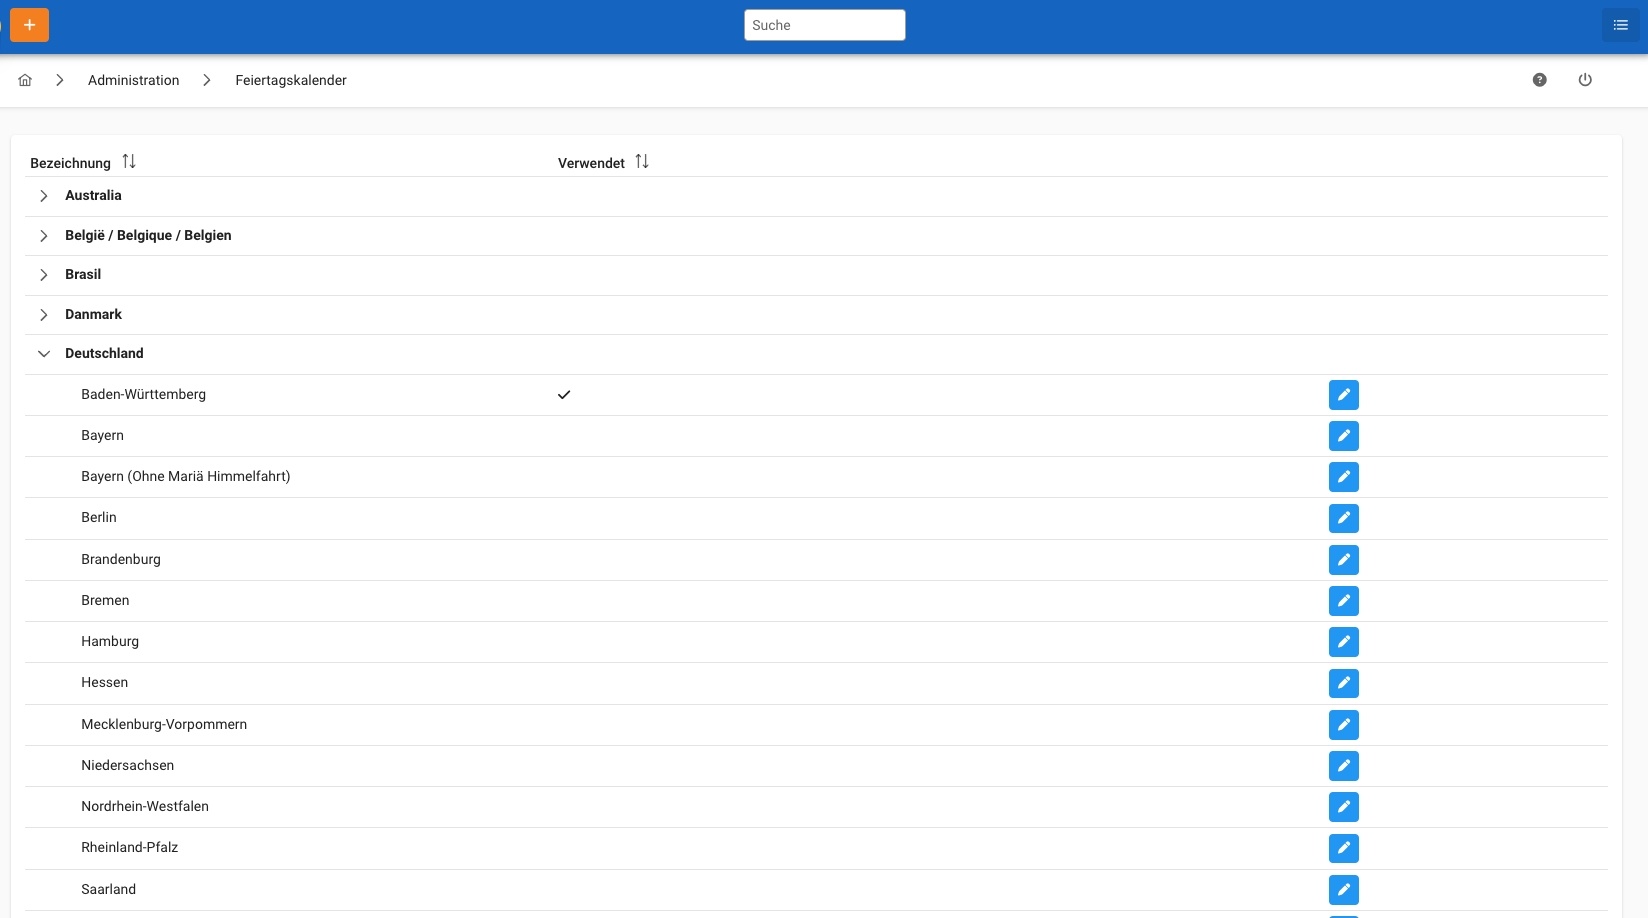
Task: Focus the Suche search field
Action: [x=824, y=25]
